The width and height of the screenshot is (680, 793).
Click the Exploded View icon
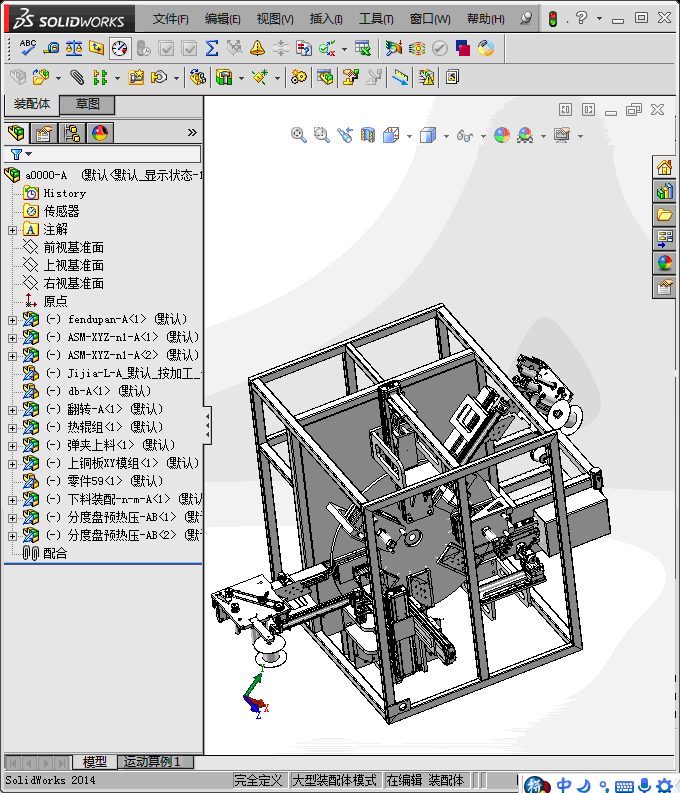pyautogui.click(x=350, y=77)
